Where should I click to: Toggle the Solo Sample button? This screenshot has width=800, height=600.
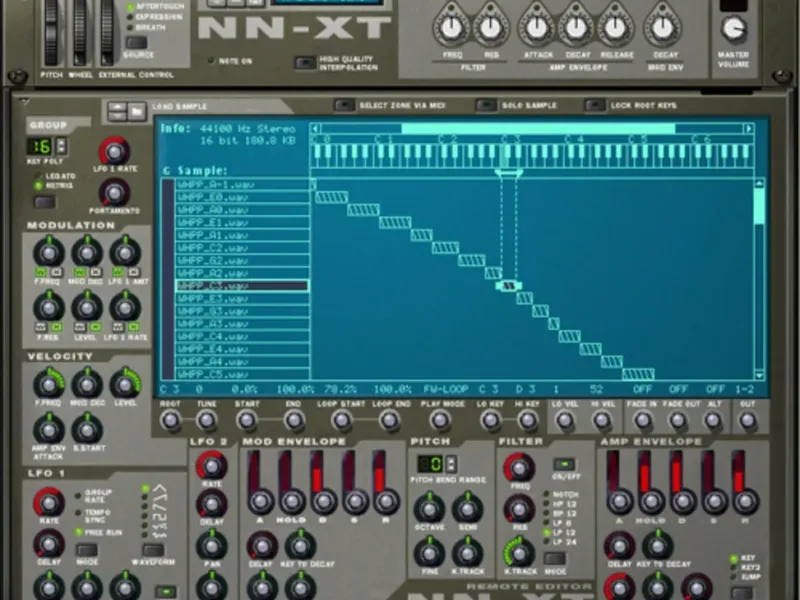pyautogui.click(x=486, y=106)
